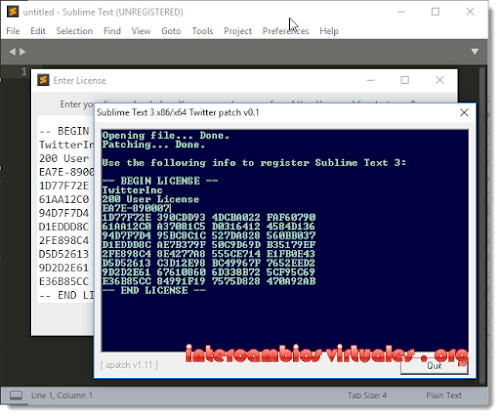Viewport: 500px width, 416px height.
Task: Close the Enter License window
Action: pyautogui.click(x=440, y=80)
